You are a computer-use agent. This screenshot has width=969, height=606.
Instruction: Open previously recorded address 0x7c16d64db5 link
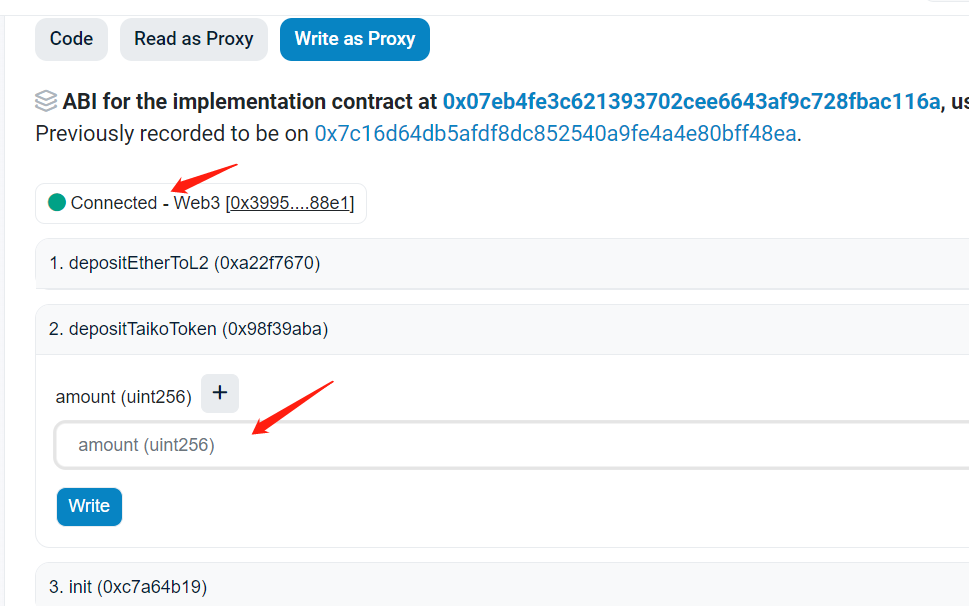556,133
